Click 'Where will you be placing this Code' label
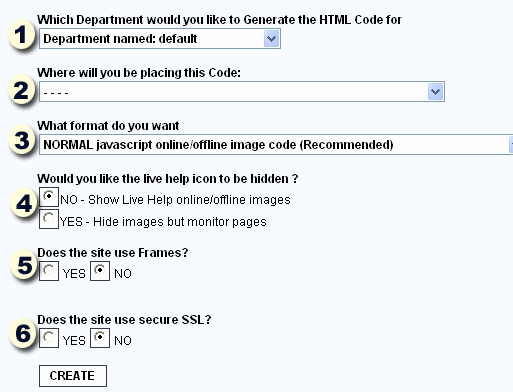The height and width of the screenshot is (392, 513). tap(139, 73)
